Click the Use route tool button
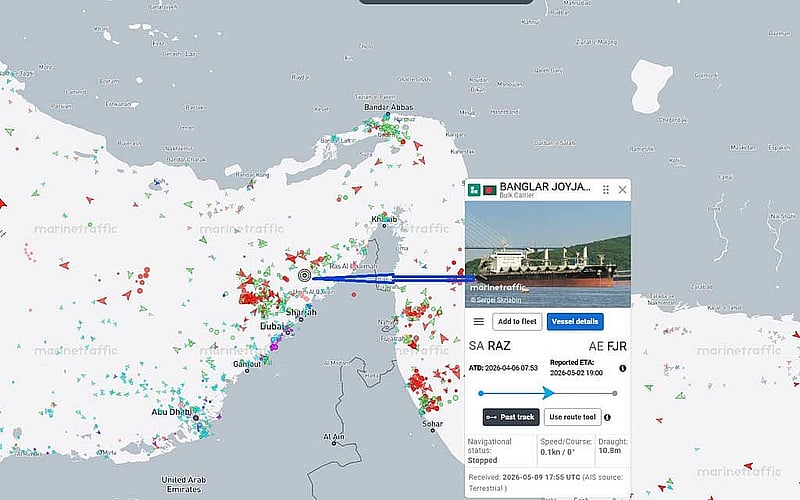 click(572, 417)
